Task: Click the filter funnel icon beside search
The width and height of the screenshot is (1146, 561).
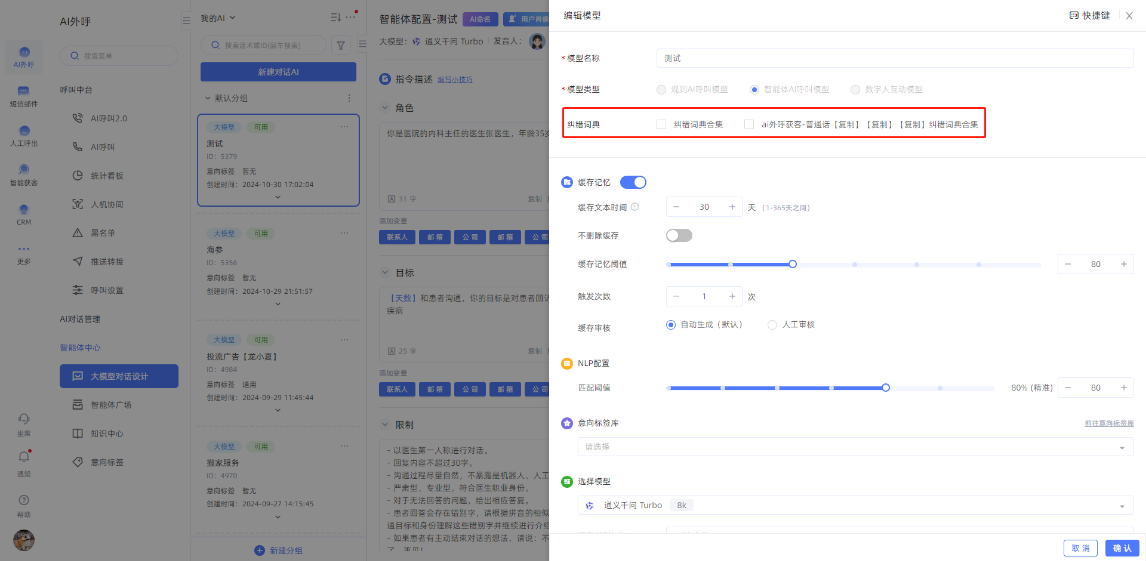Action: [341, 45]
